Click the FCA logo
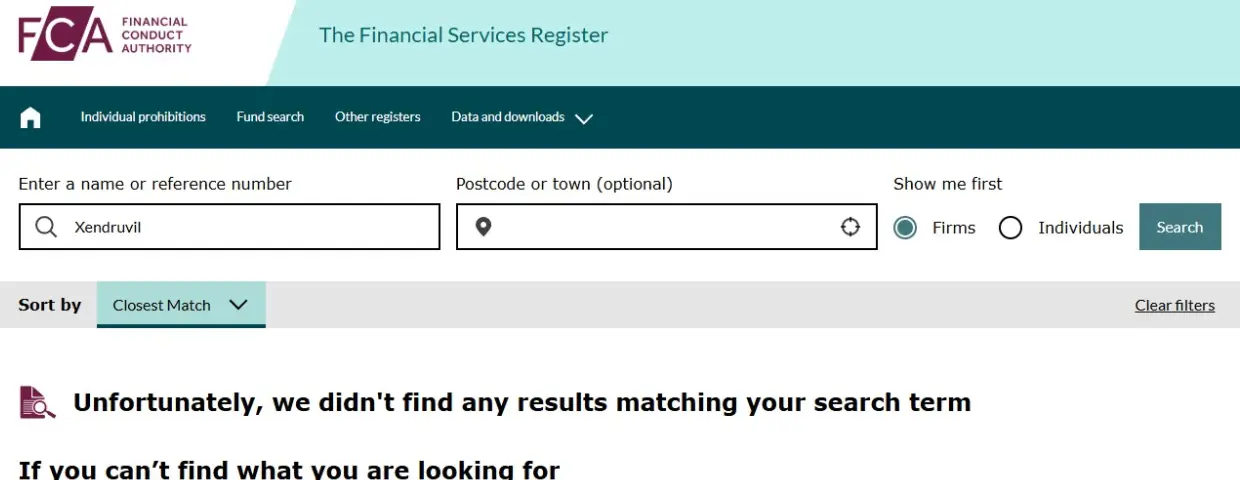Image resolution: width=1240 pixels, height=480 pixels. coord(105,36)
